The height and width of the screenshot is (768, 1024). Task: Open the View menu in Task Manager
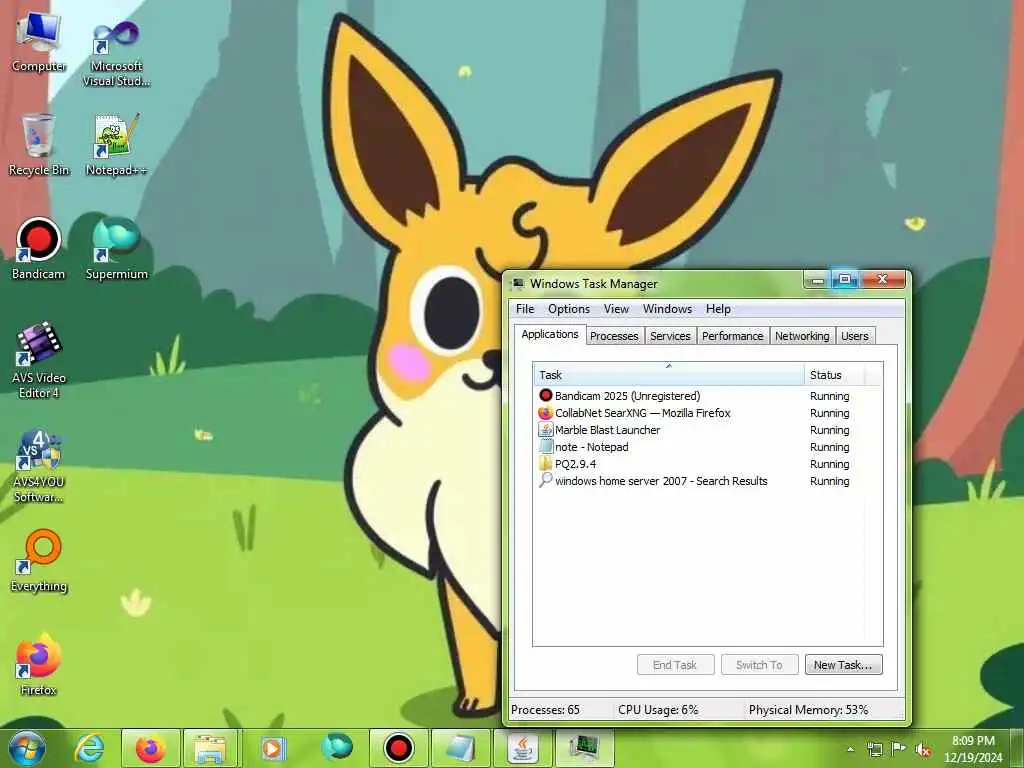coord(616,309)
